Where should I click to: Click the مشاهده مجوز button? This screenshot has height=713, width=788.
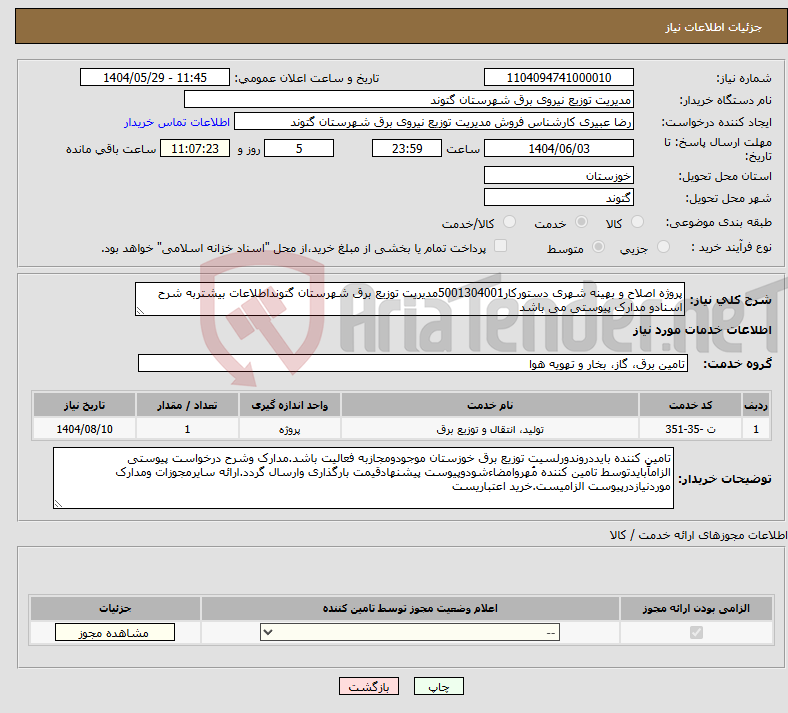[115, 632]
